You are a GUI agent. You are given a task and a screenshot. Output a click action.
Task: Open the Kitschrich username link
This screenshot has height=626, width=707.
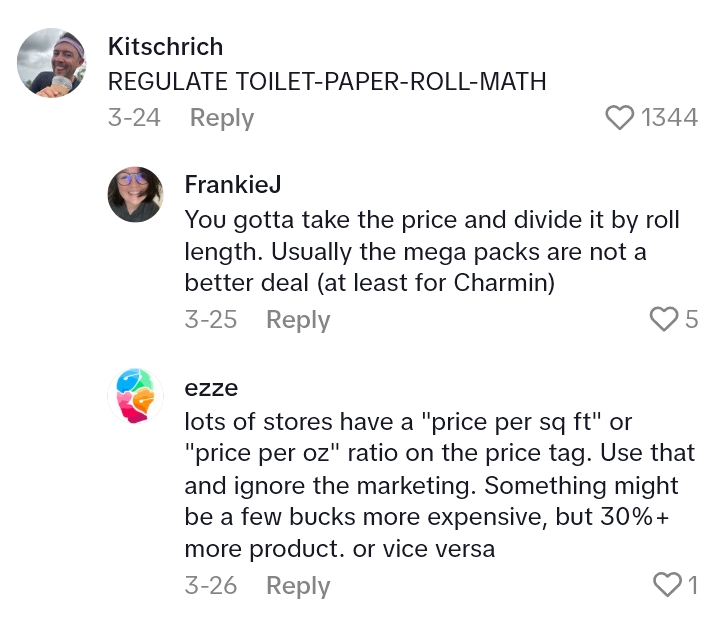click(x=165, y=47)
